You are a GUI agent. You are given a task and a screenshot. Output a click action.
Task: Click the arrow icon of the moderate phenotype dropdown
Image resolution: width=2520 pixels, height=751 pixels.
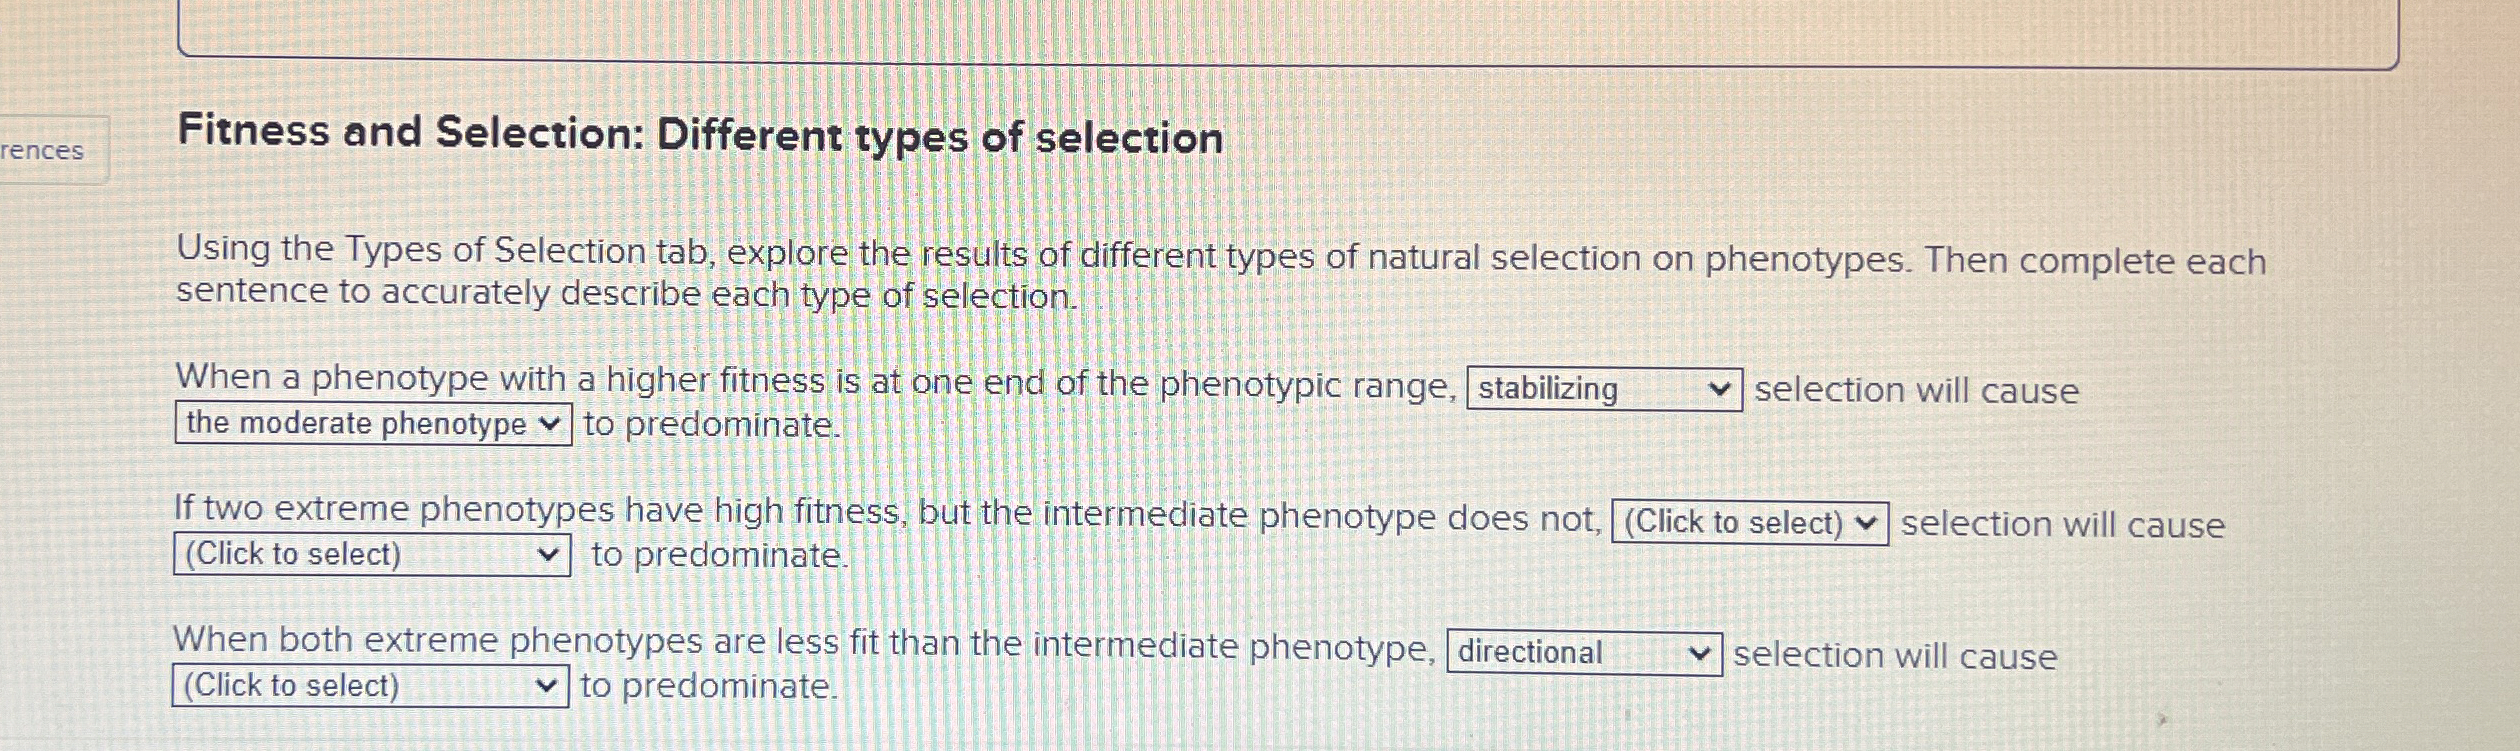click(548, 424)
